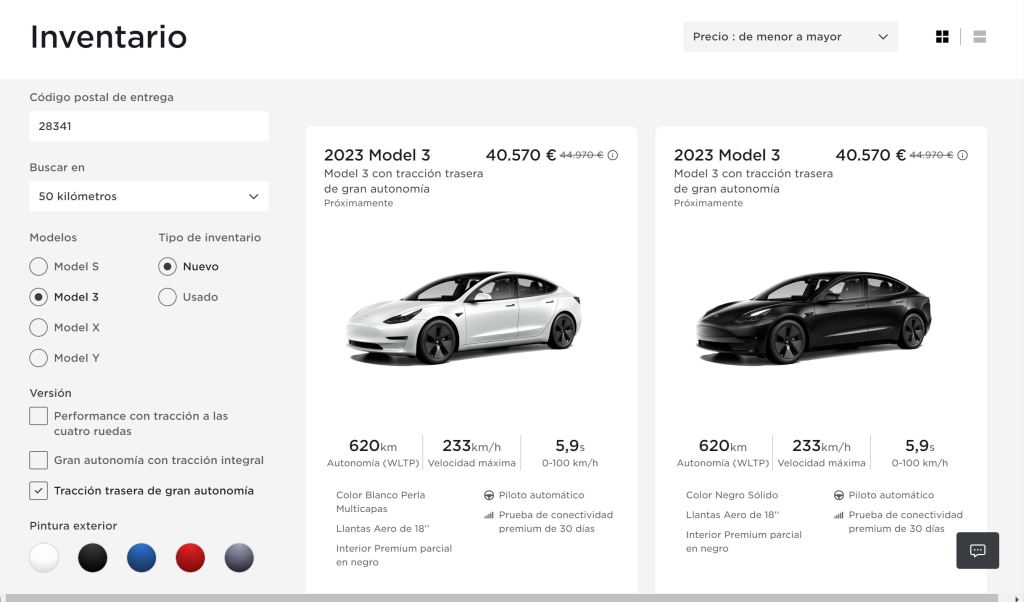Viewport: 1024px width, 602px height.
Task: Open the white 2023 Model 3 title
Action: [377, 155]
